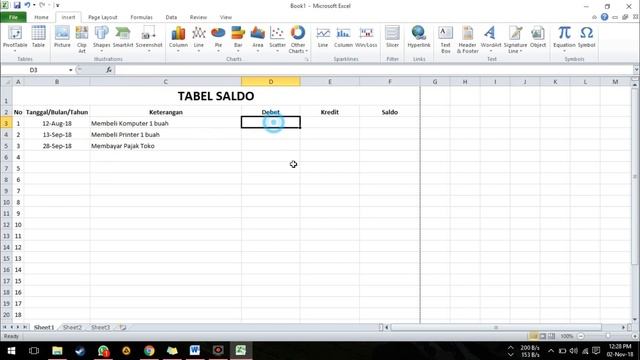Insert a Hyperlink

pos(419,37)
